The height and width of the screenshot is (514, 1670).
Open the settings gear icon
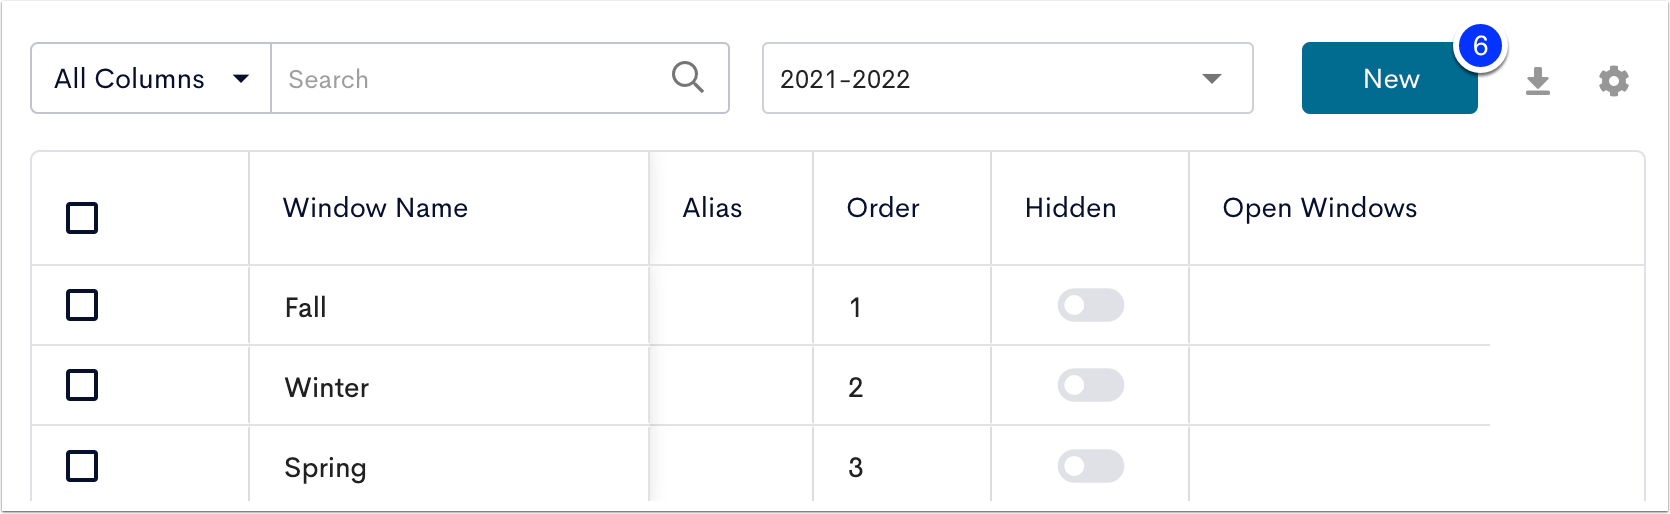[x=1614, y=81]
